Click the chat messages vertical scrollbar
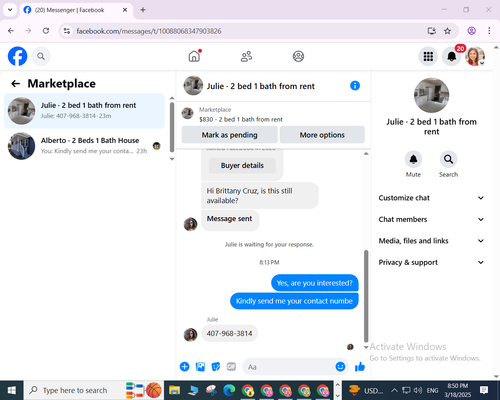Viewport: 500px width, 400px height. coord(366,296)
